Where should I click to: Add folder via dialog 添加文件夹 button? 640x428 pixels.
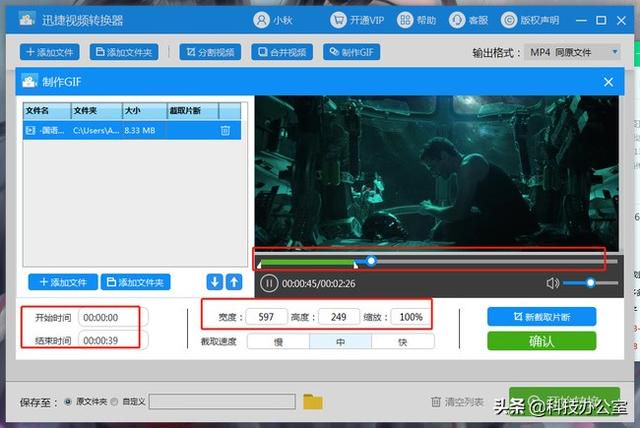coord(136,282)
